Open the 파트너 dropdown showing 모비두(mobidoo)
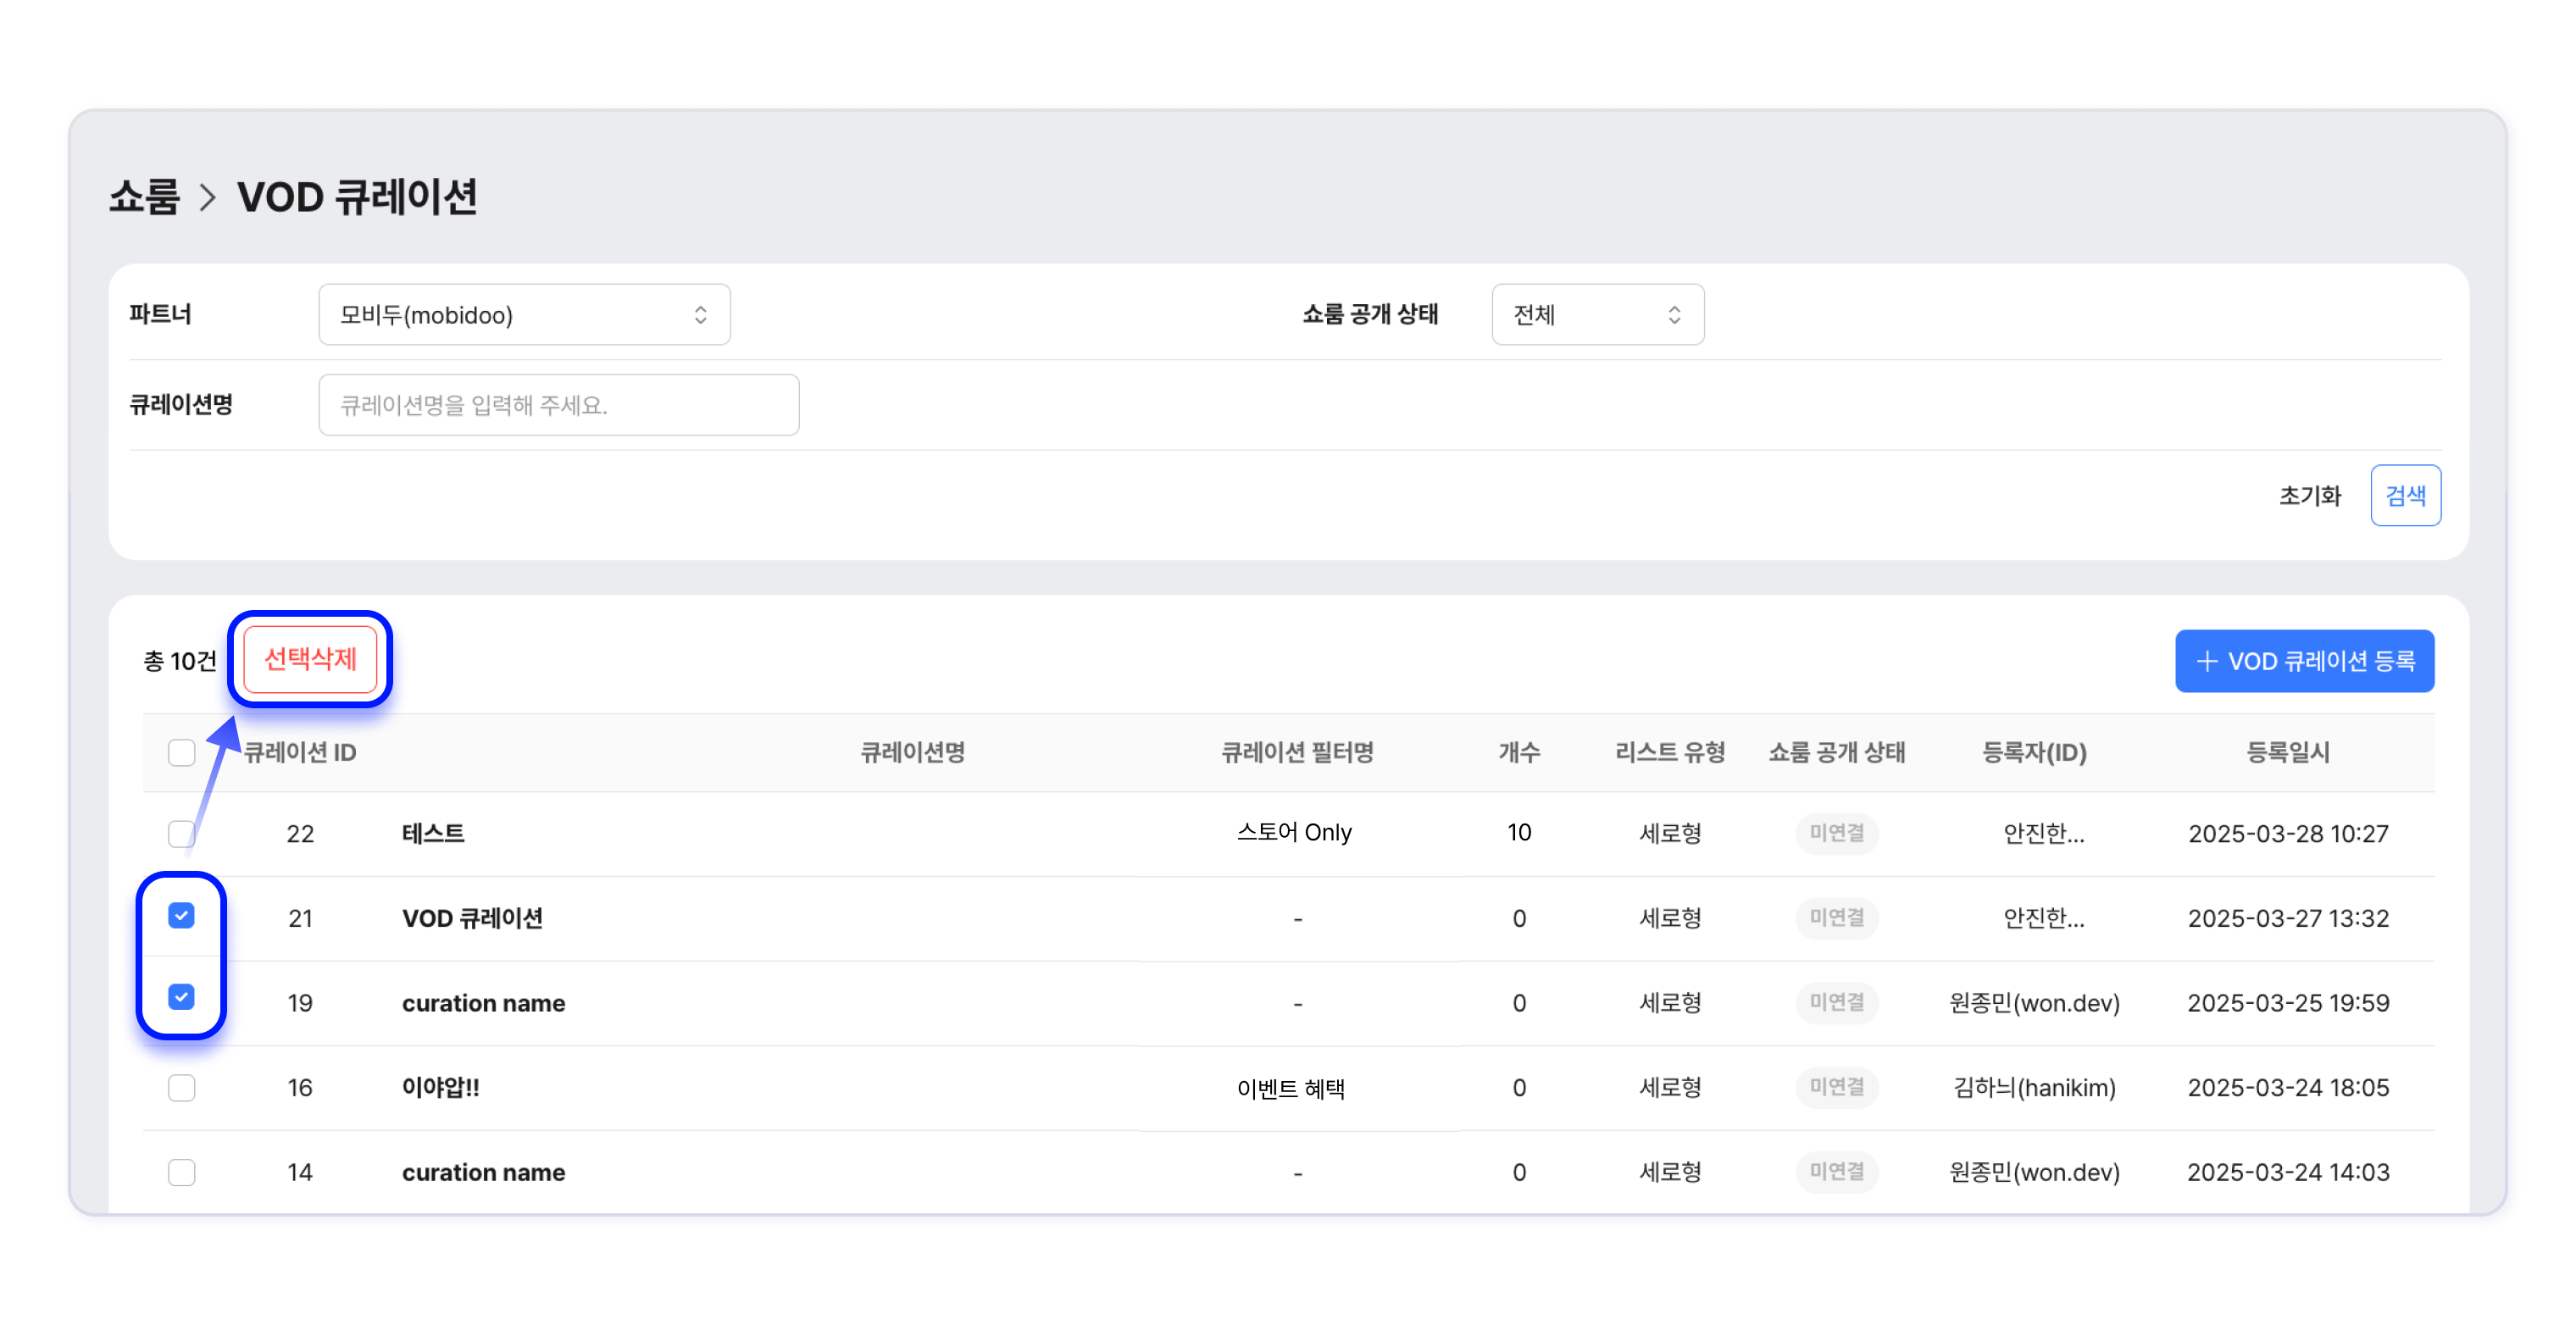 [524, 315]
